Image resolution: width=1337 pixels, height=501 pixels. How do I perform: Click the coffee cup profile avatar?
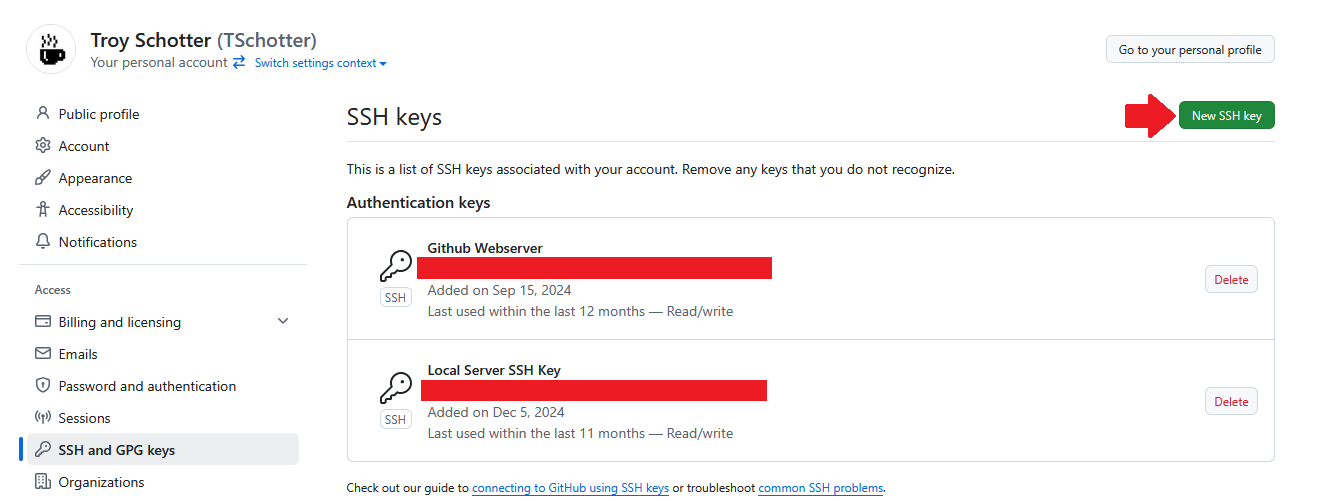pos(50,50)
